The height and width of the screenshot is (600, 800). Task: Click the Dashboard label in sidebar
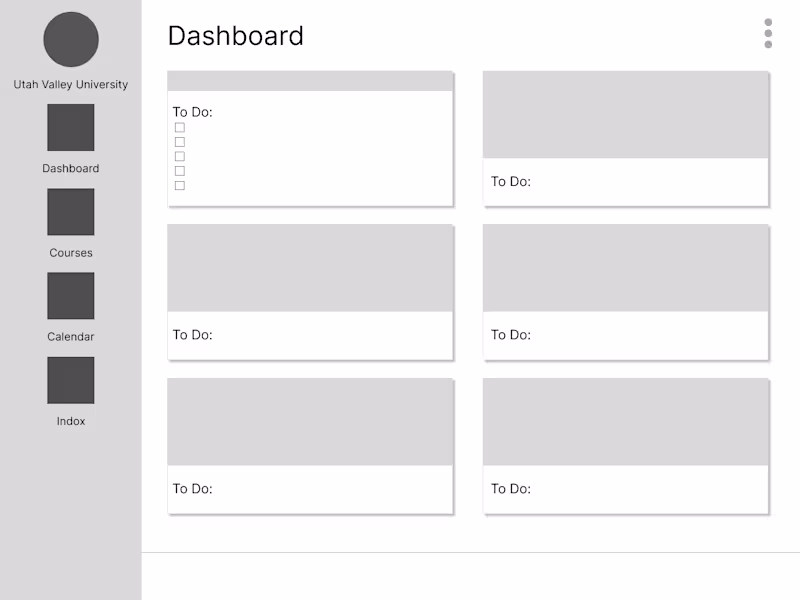tap(71, 169)
